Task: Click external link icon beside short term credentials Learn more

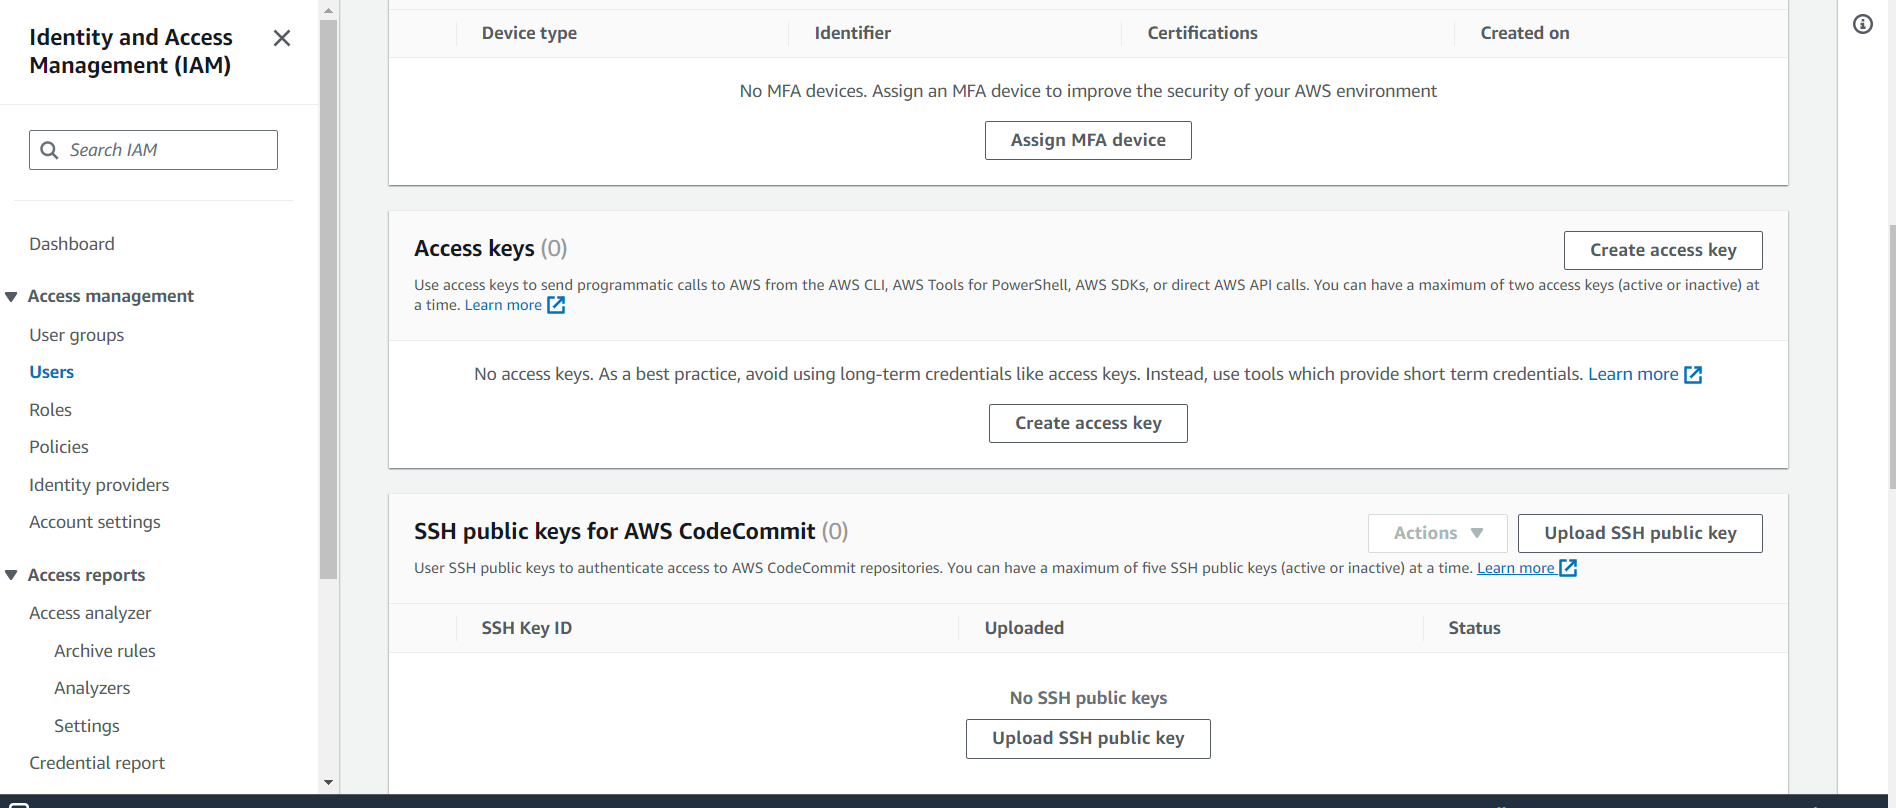Action: coord(1693,374)
